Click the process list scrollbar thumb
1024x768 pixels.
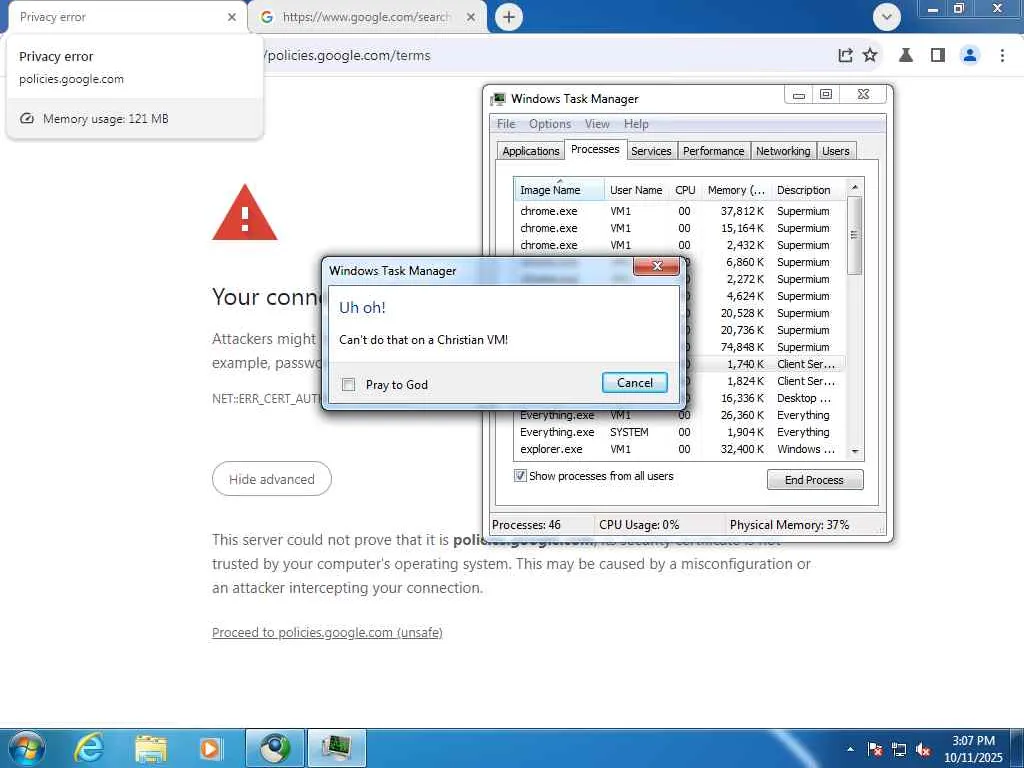(x=855, y=235)
